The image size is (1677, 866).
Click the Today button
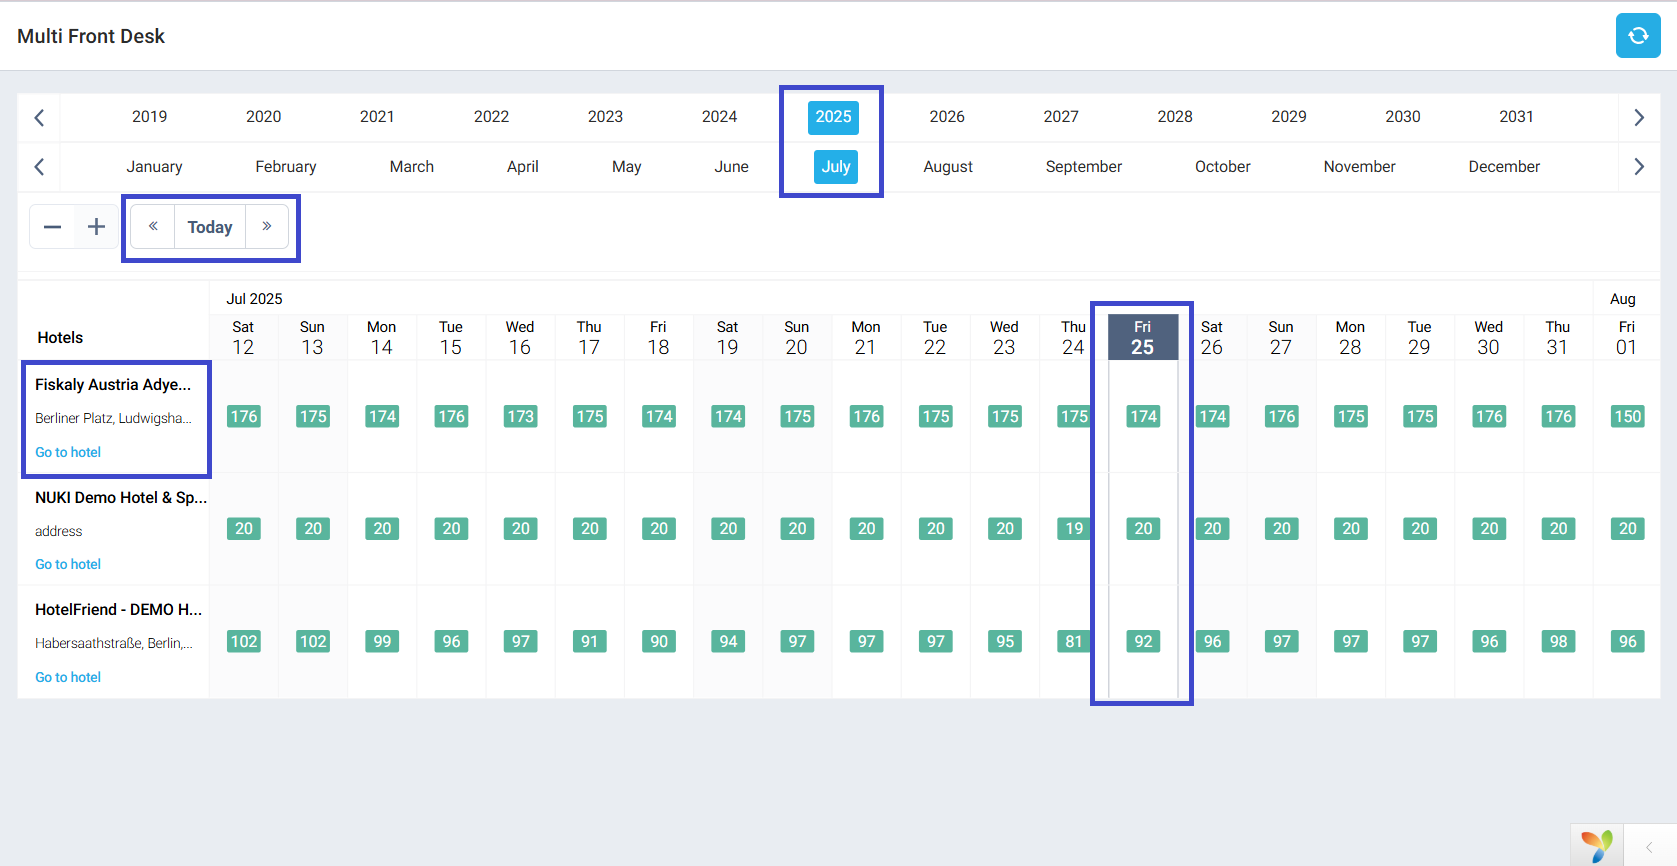click(x=210, y=227)
